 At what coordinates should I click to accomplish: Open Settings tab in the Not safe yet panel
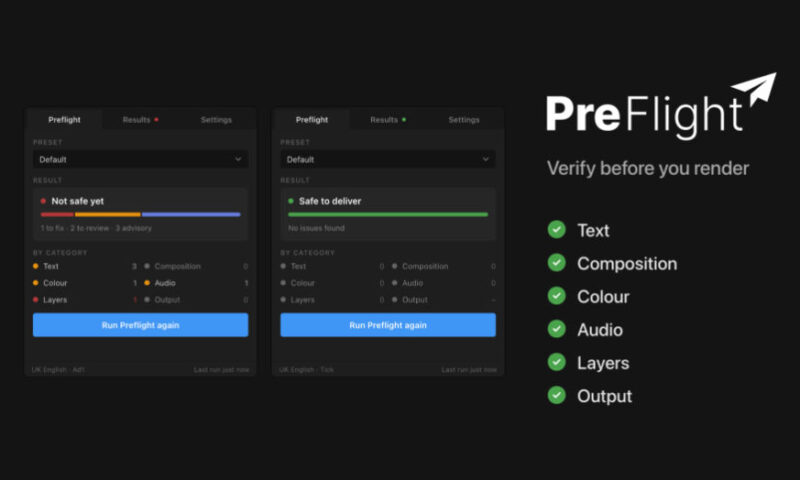click(x=216, y=119)
